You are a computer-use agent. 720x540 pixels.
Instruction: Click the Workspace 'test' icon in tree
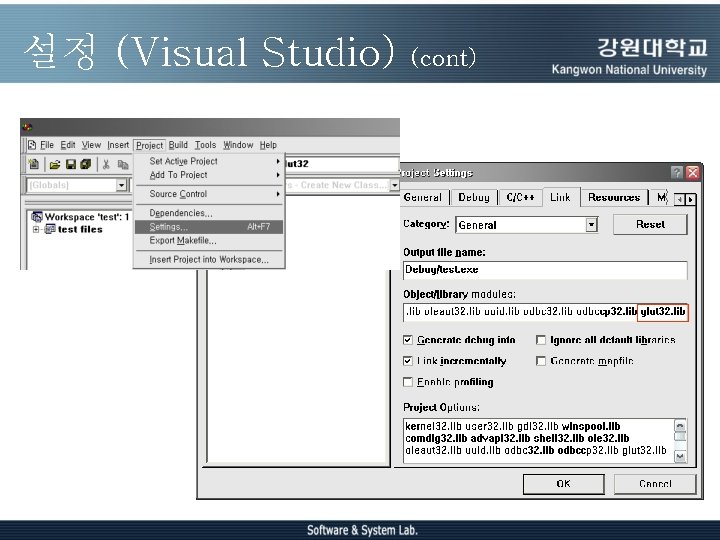click(37, 217)
